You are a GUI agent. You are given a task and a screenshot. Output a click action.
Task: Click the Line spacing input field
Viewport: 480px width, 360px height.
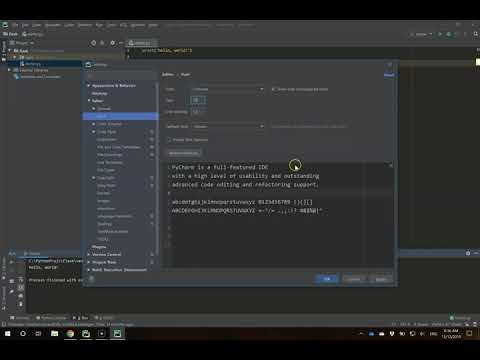[197, 112]
